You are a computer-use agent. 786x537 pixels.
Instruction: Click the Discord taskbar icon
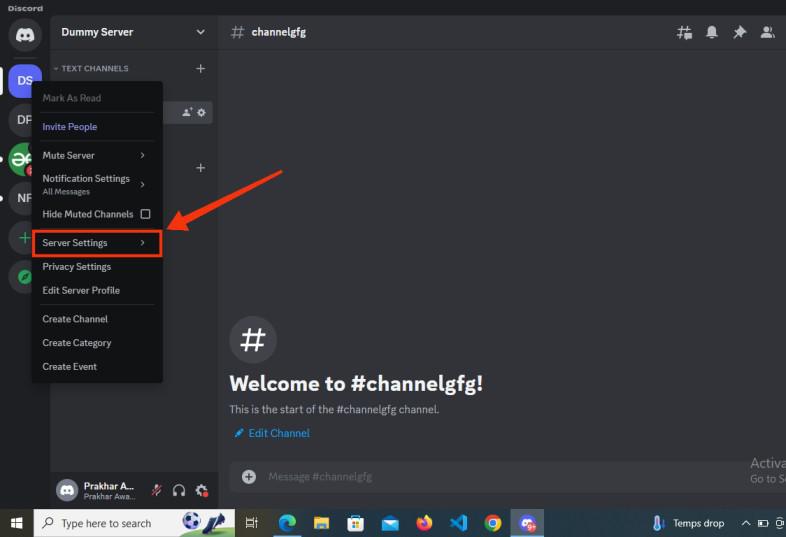pyautogui.click(x=527, y=523)
